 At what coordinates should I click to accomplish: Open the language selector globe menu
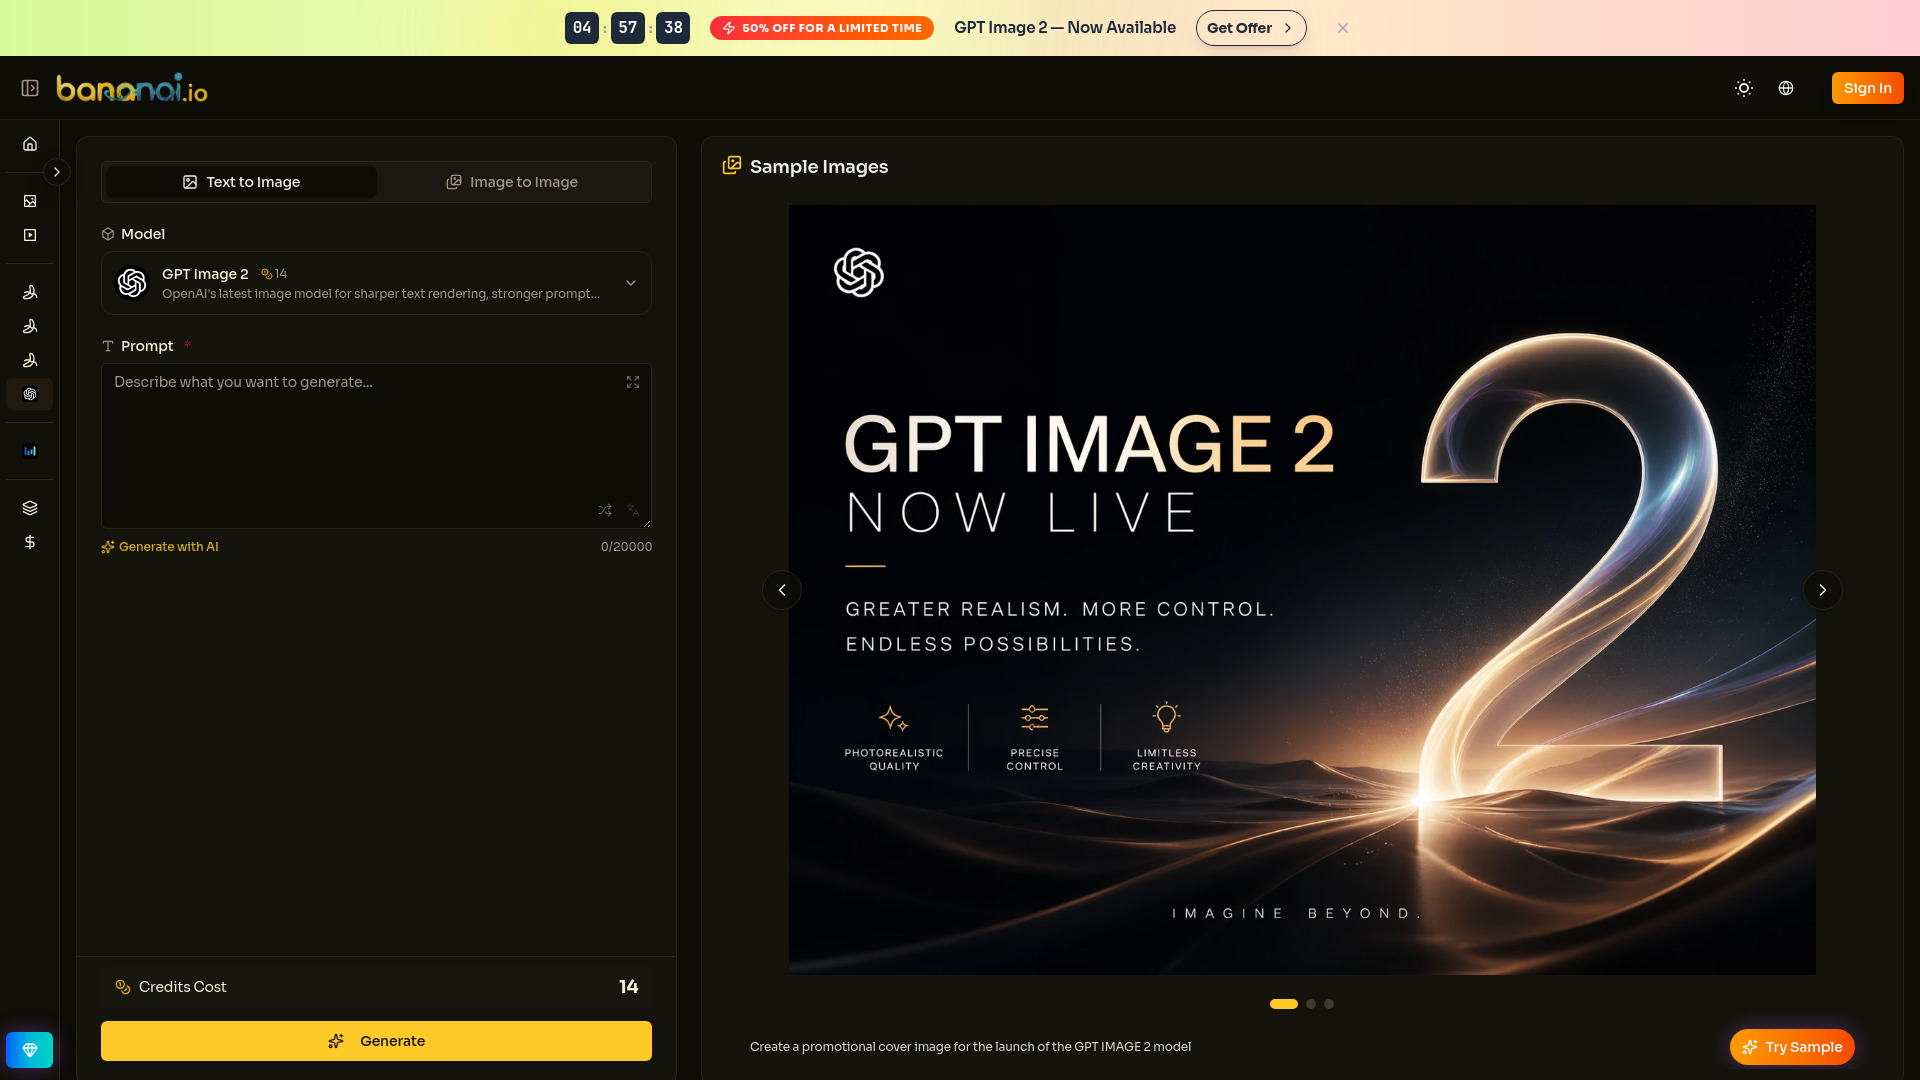click(1786, 88)
